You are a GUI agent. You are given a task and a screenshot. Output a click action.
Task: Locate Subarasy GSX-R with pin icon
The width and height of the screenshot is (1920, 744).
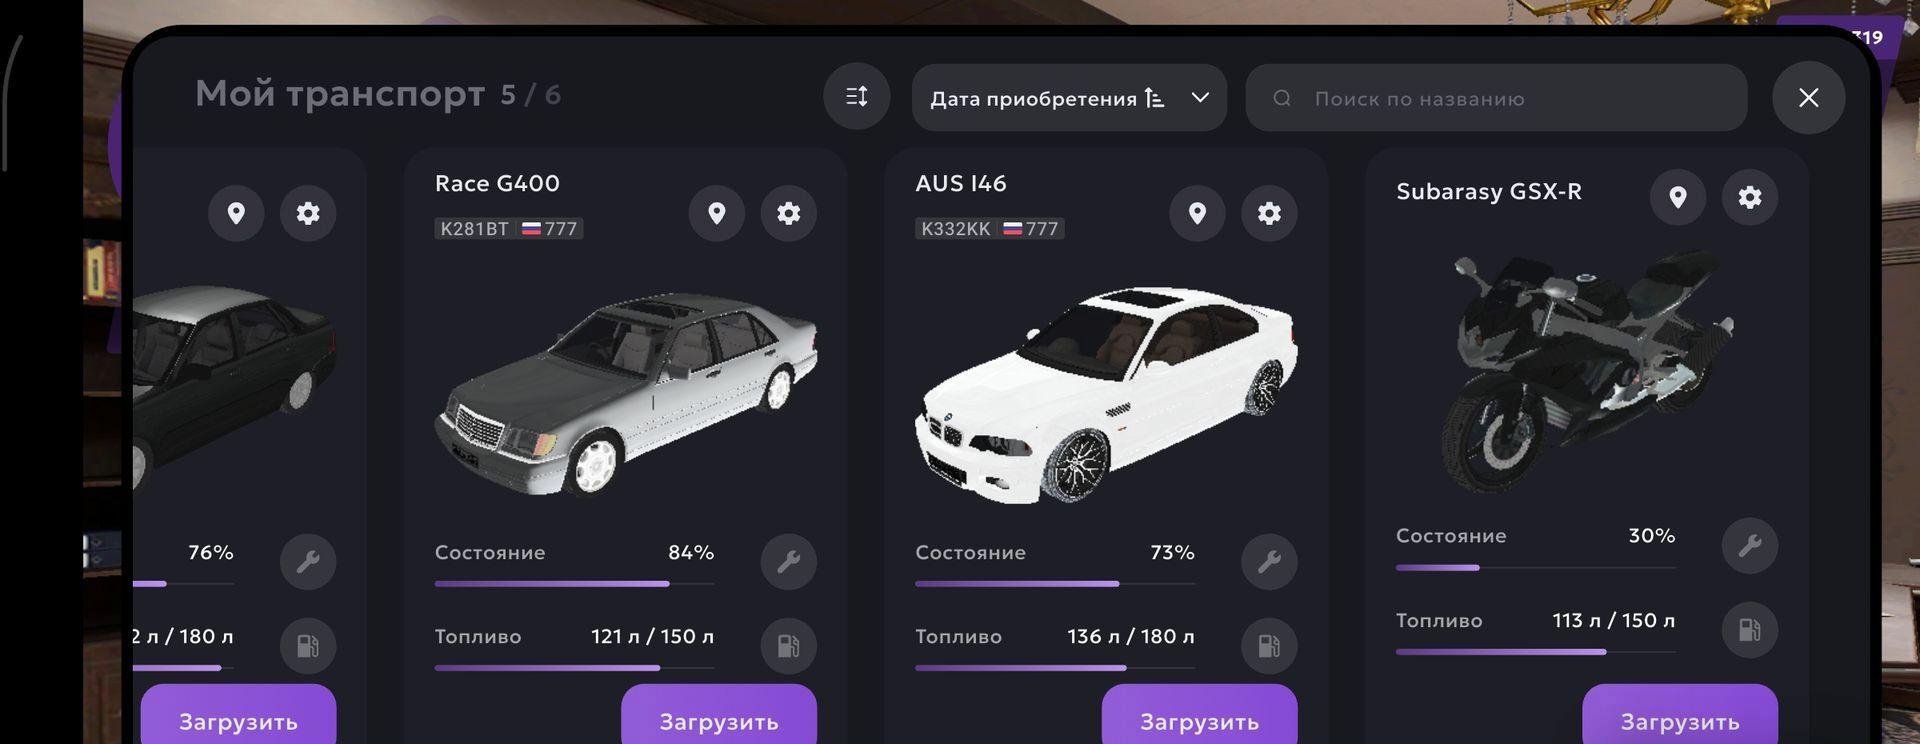click(1678, 197)
